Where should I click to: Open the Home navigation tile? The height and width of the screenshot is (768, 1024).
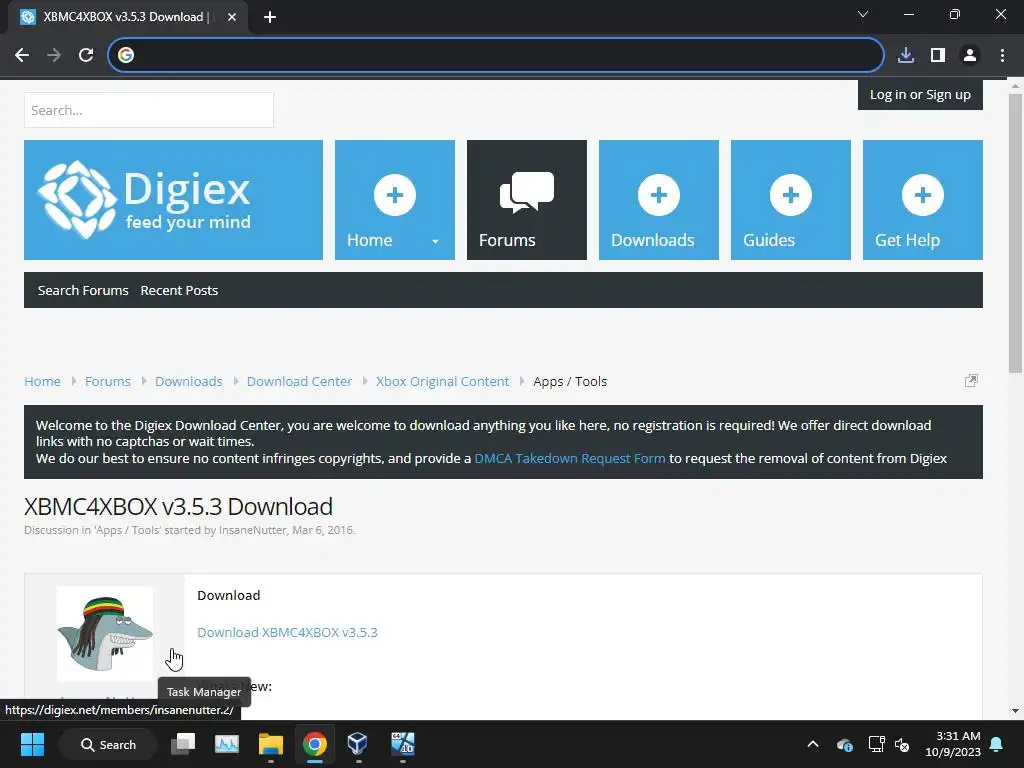click(394, 200)
